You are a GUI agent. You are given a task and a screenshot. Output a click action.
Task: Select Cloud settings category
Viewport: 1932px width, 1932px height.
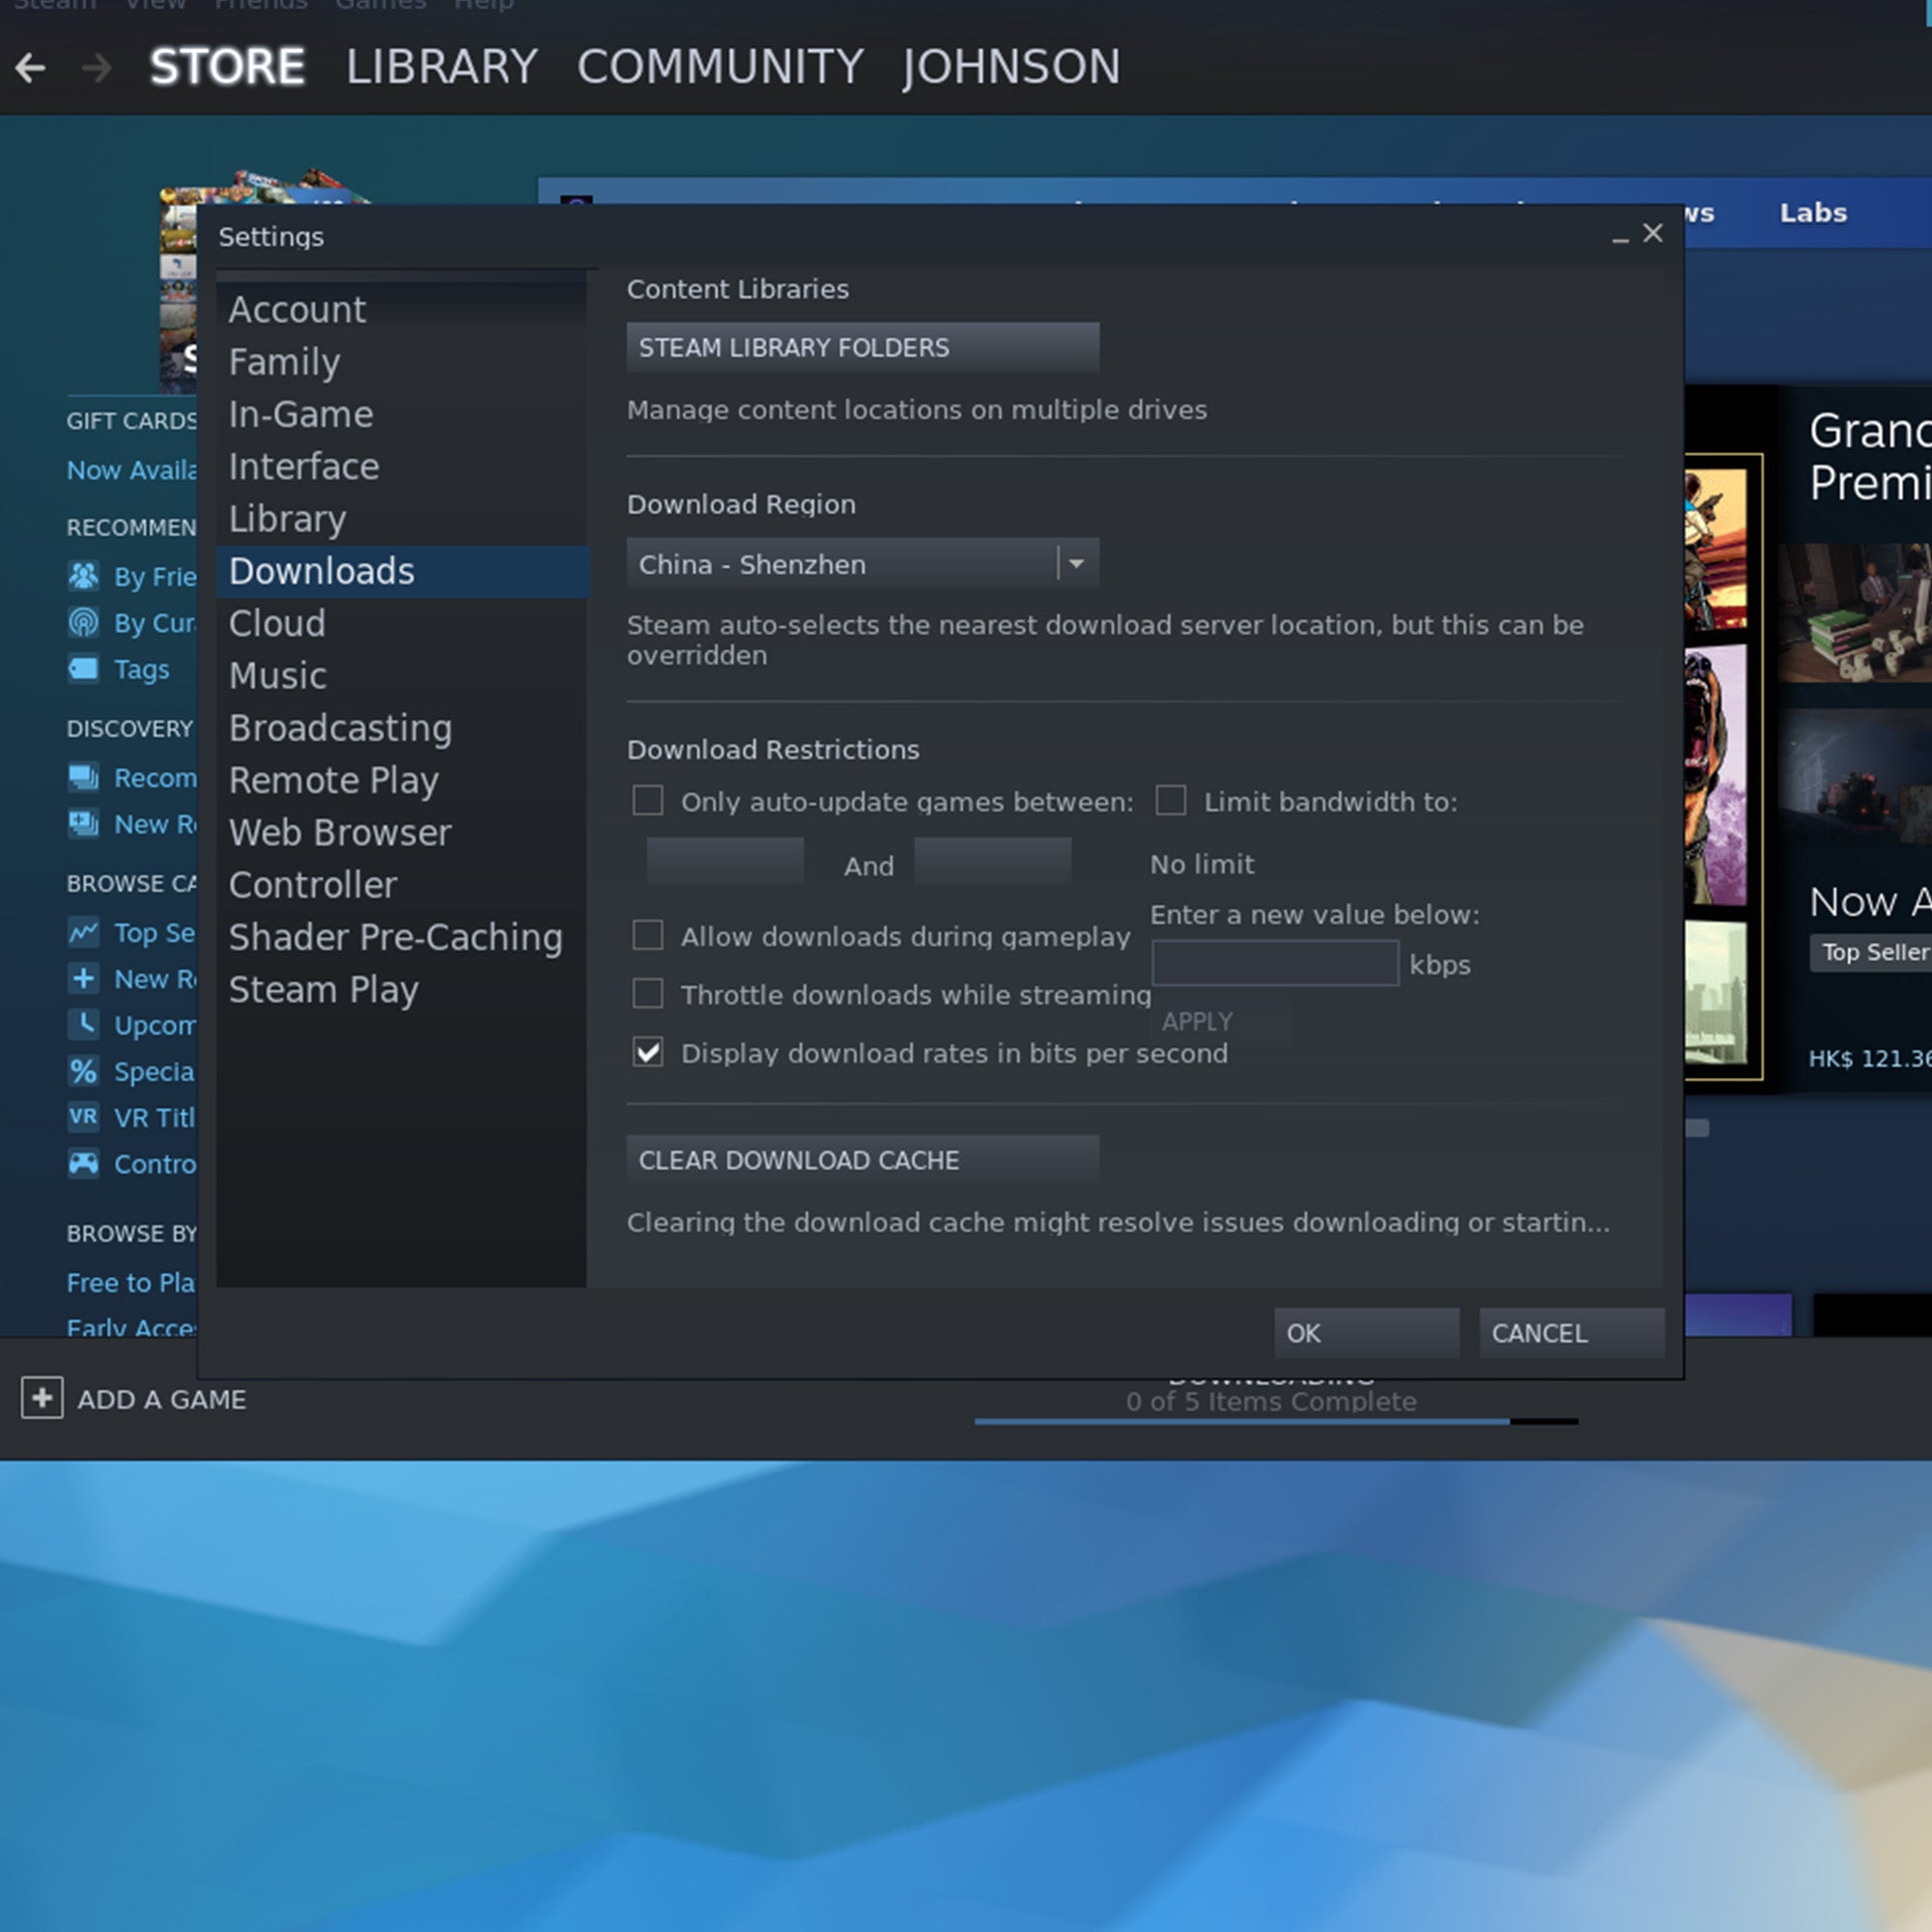point(402,623)
